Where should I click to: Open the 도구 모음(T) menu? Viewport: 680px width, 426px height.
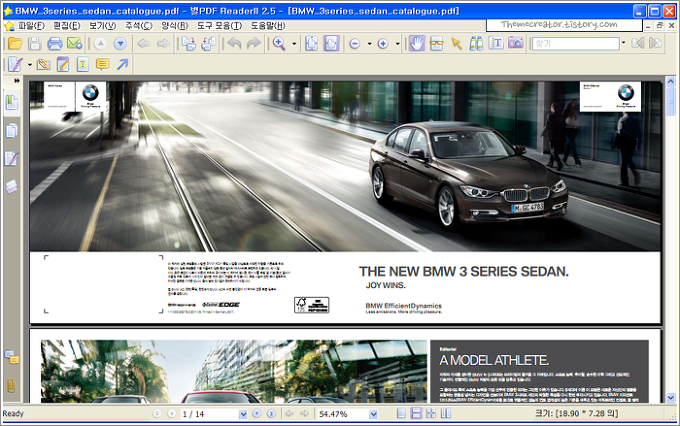(219, 26)
